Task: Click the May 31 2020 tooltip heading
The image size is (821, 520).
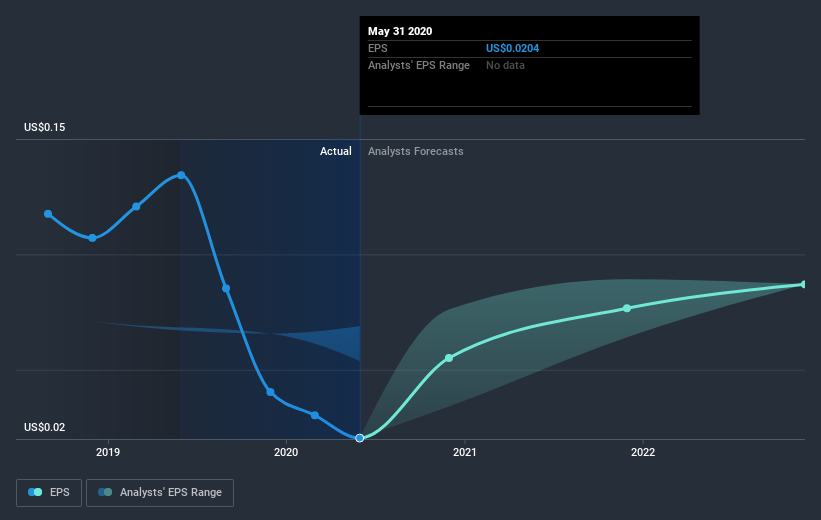Action: [x=400, y=31]
